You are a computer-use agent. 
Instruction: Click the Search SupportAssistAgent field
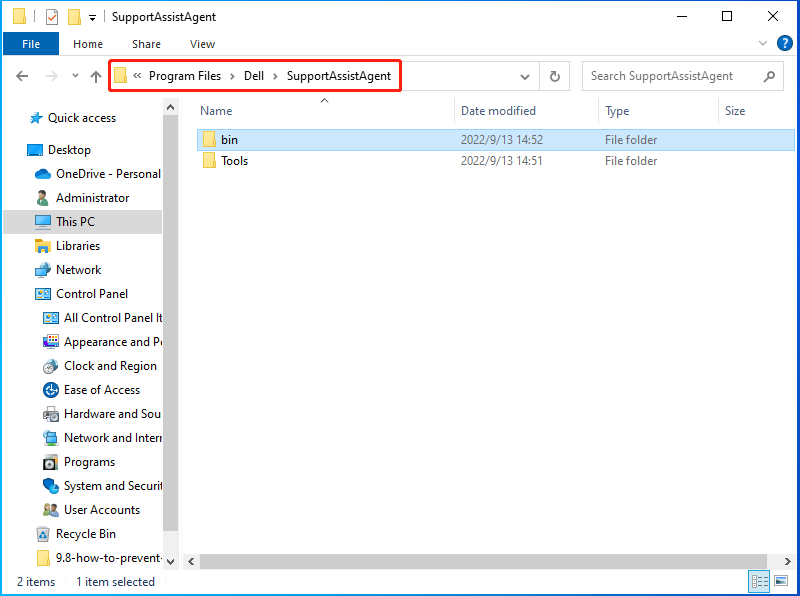pyautogui.click(x=682, y=76)
